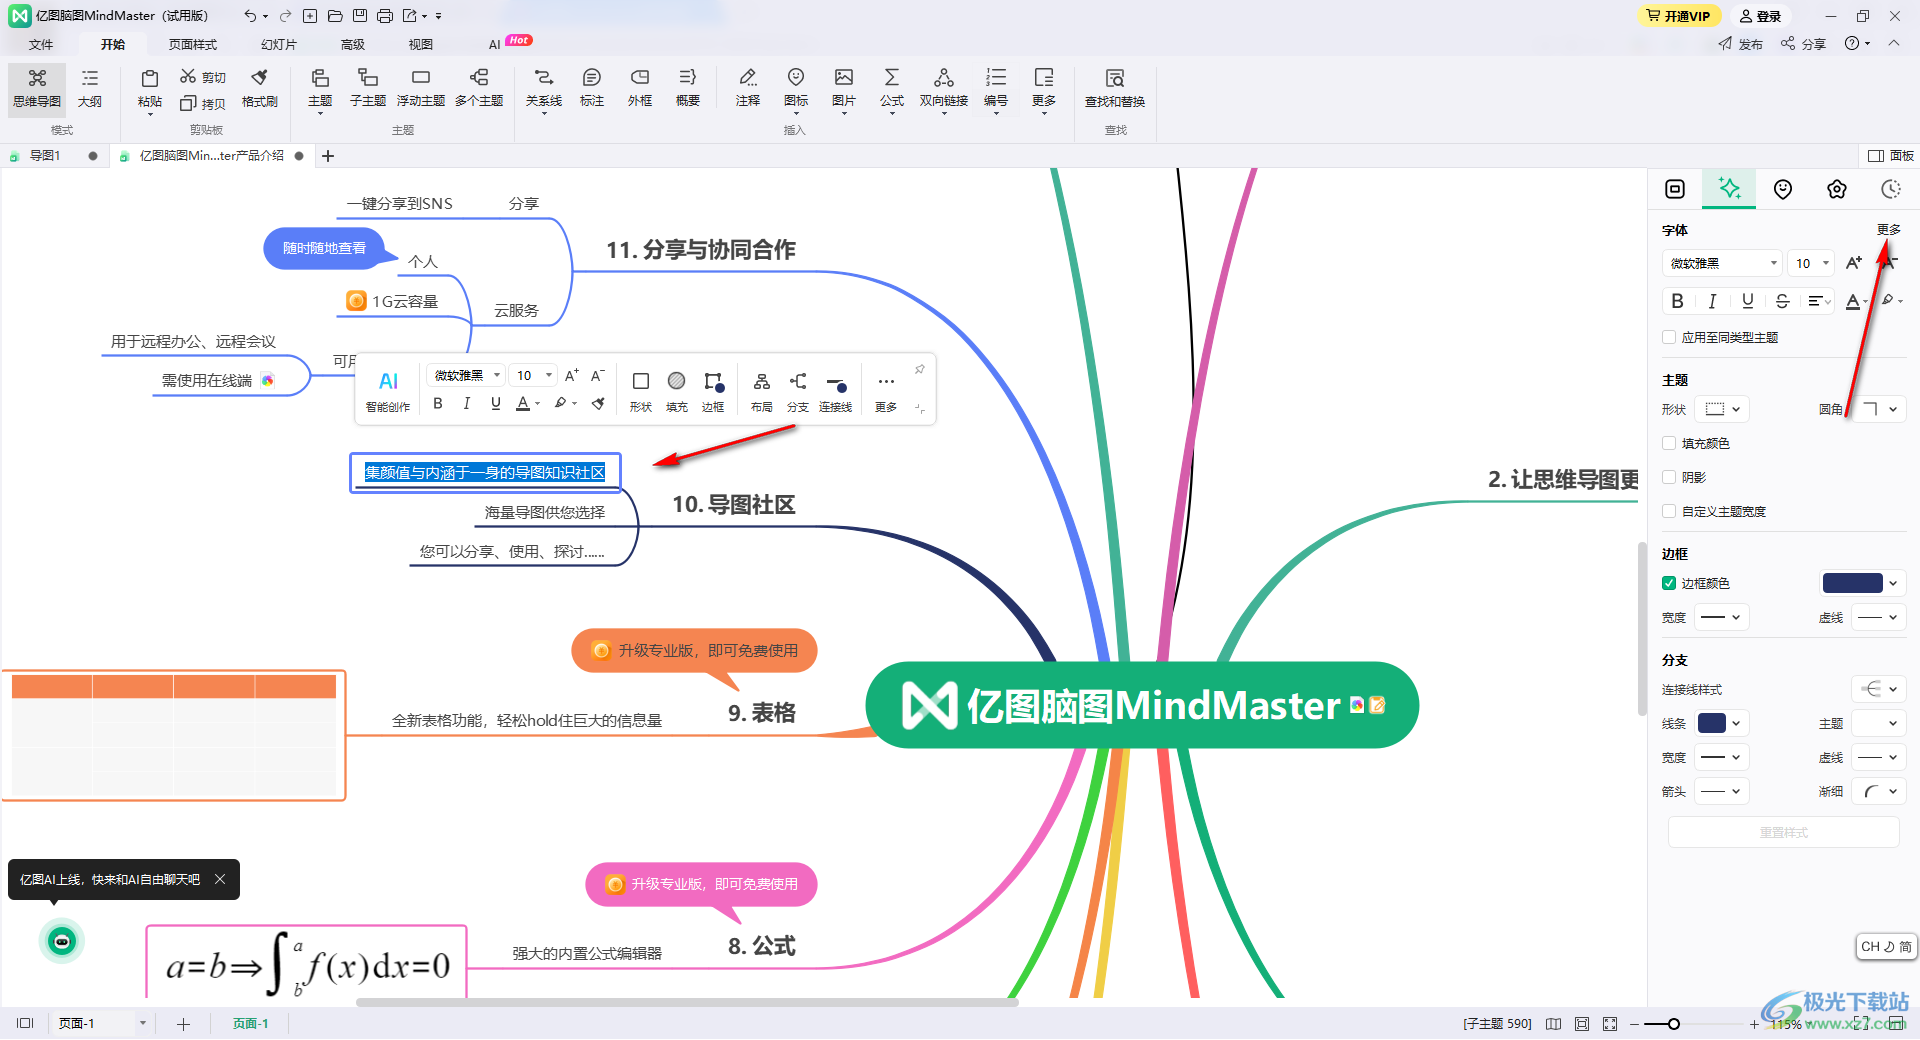The image size is (1920, 1040).
Task: Choose 连接线 connector in floating toolbar
Action: coord(836,390)
